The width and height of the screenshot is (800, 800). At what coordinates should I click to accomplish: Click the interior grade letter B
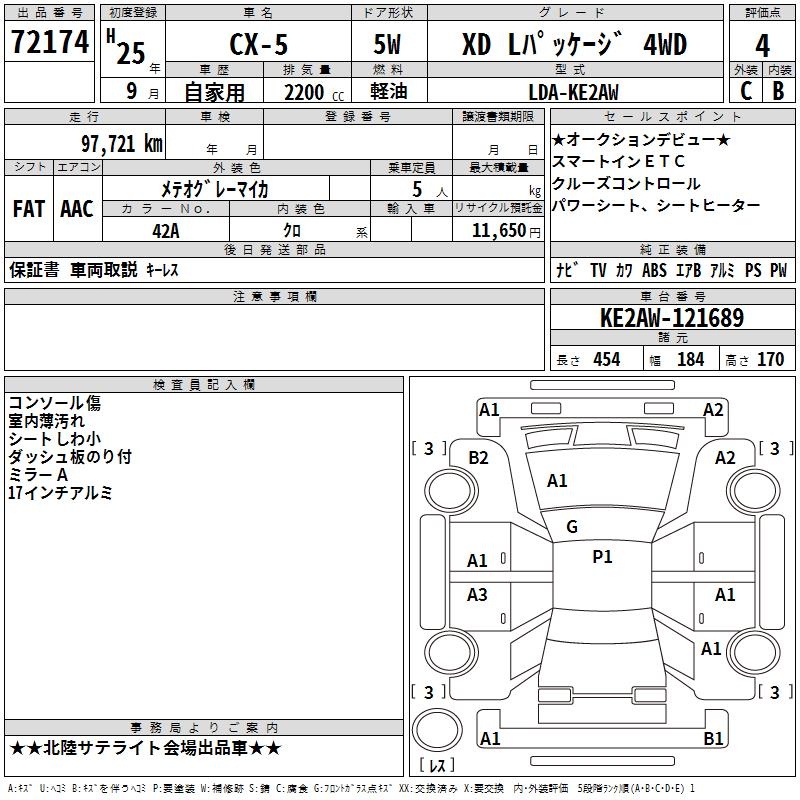click(x=778, y=91)
